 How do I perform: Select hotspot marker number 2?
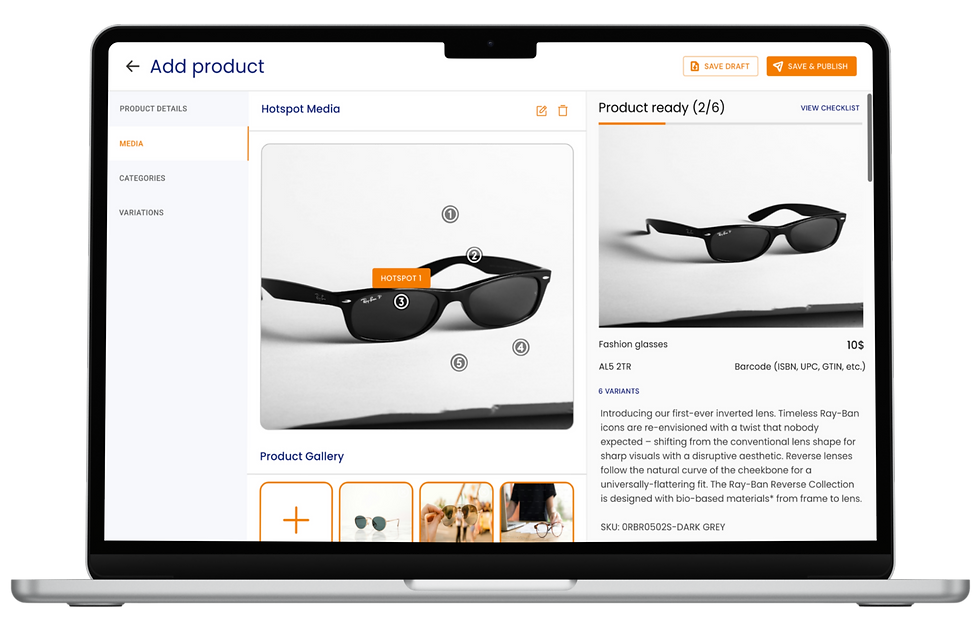pyautogui.click(x=474, y=255)
